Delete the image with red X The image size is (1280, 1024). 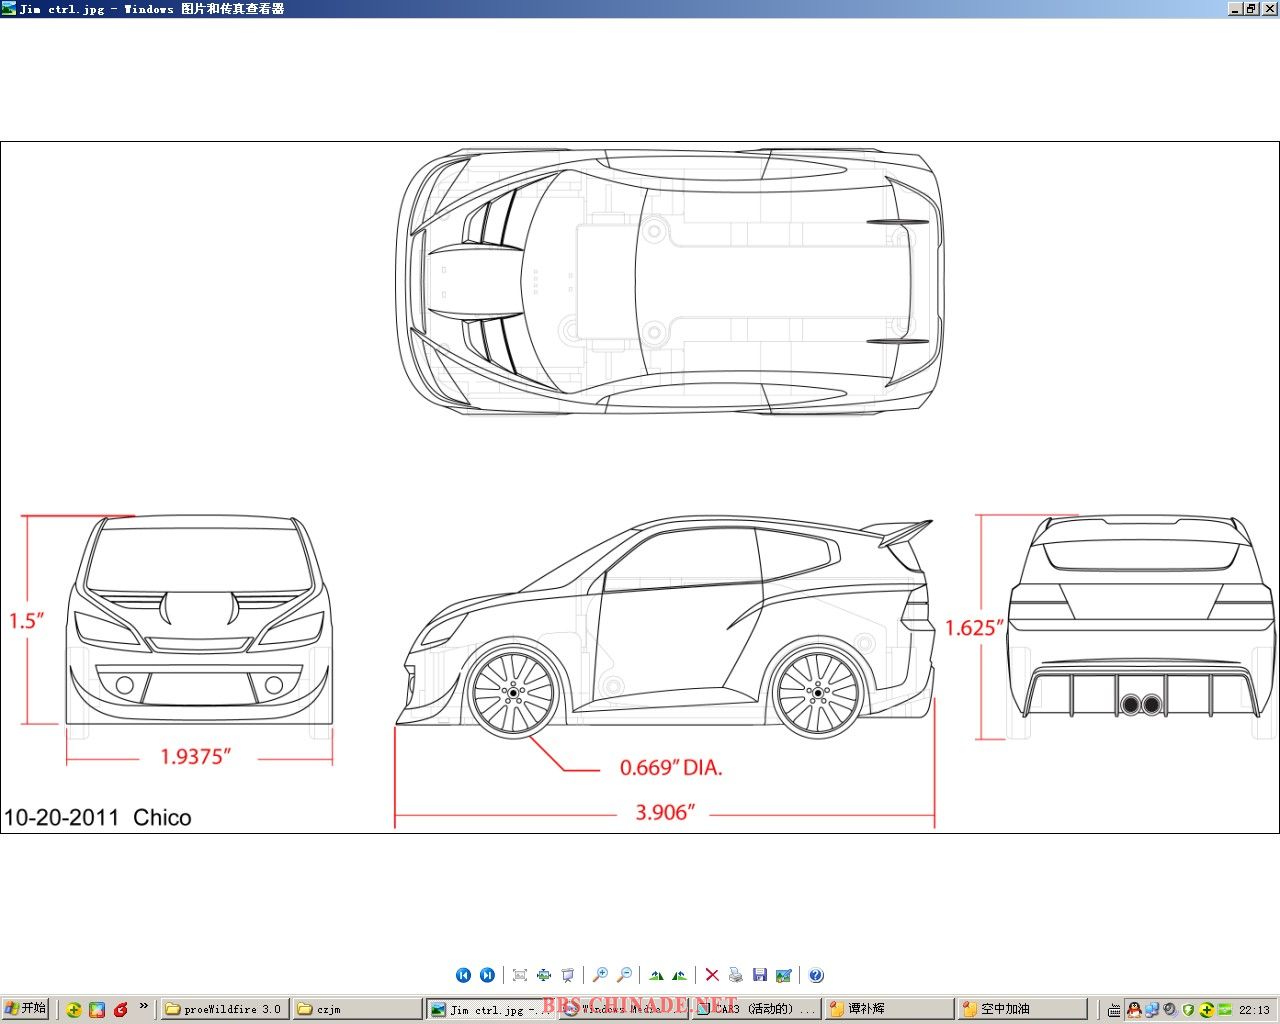click(712, 975)
